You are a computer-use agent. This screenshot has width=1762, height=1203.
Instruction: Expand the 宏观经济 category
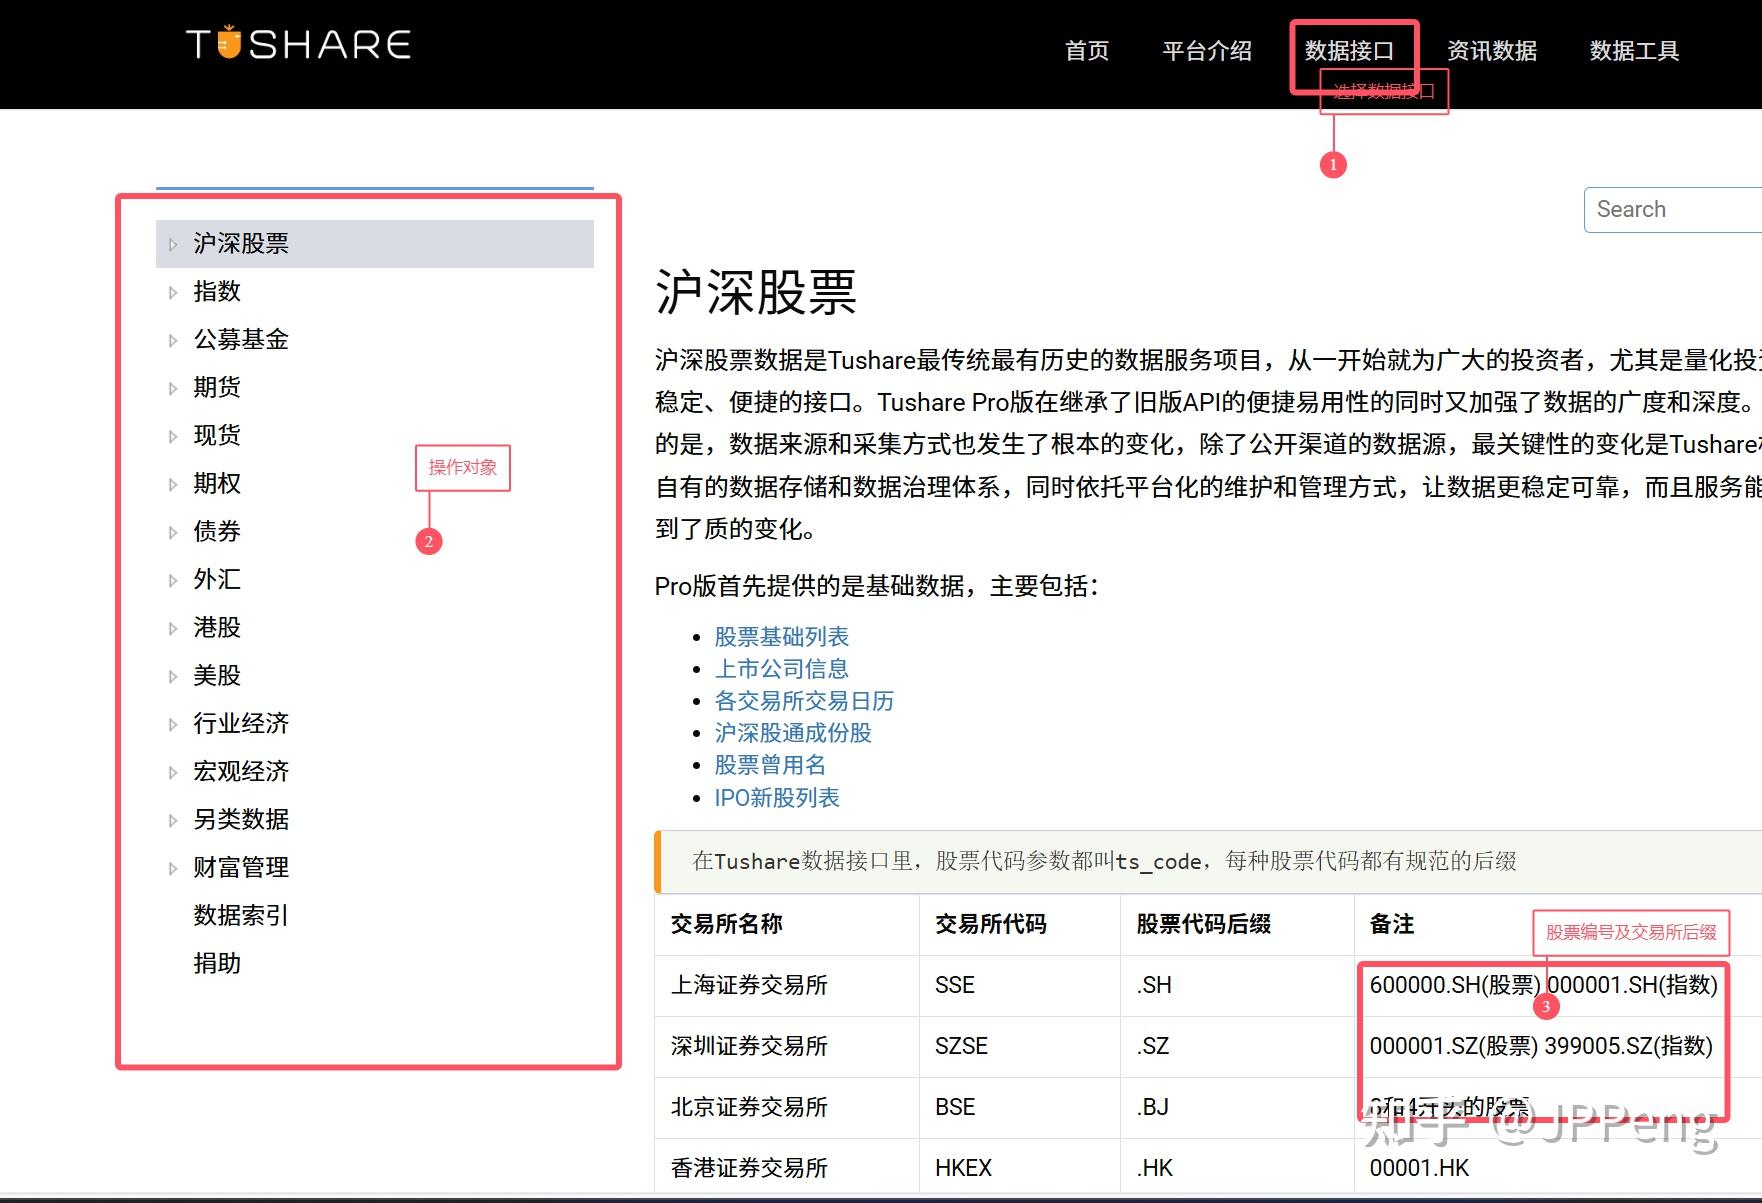coord(241,771)
